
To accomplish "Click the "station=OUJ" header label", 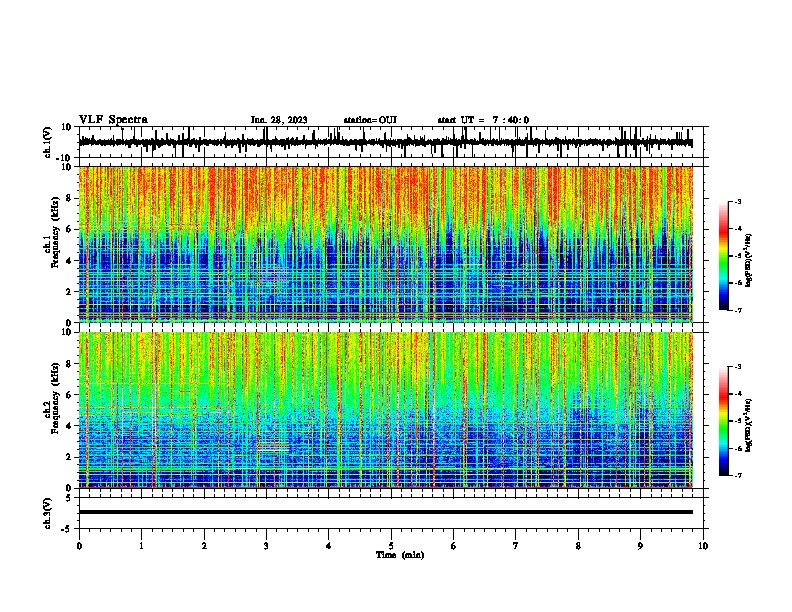I will (x=370, y=120).
